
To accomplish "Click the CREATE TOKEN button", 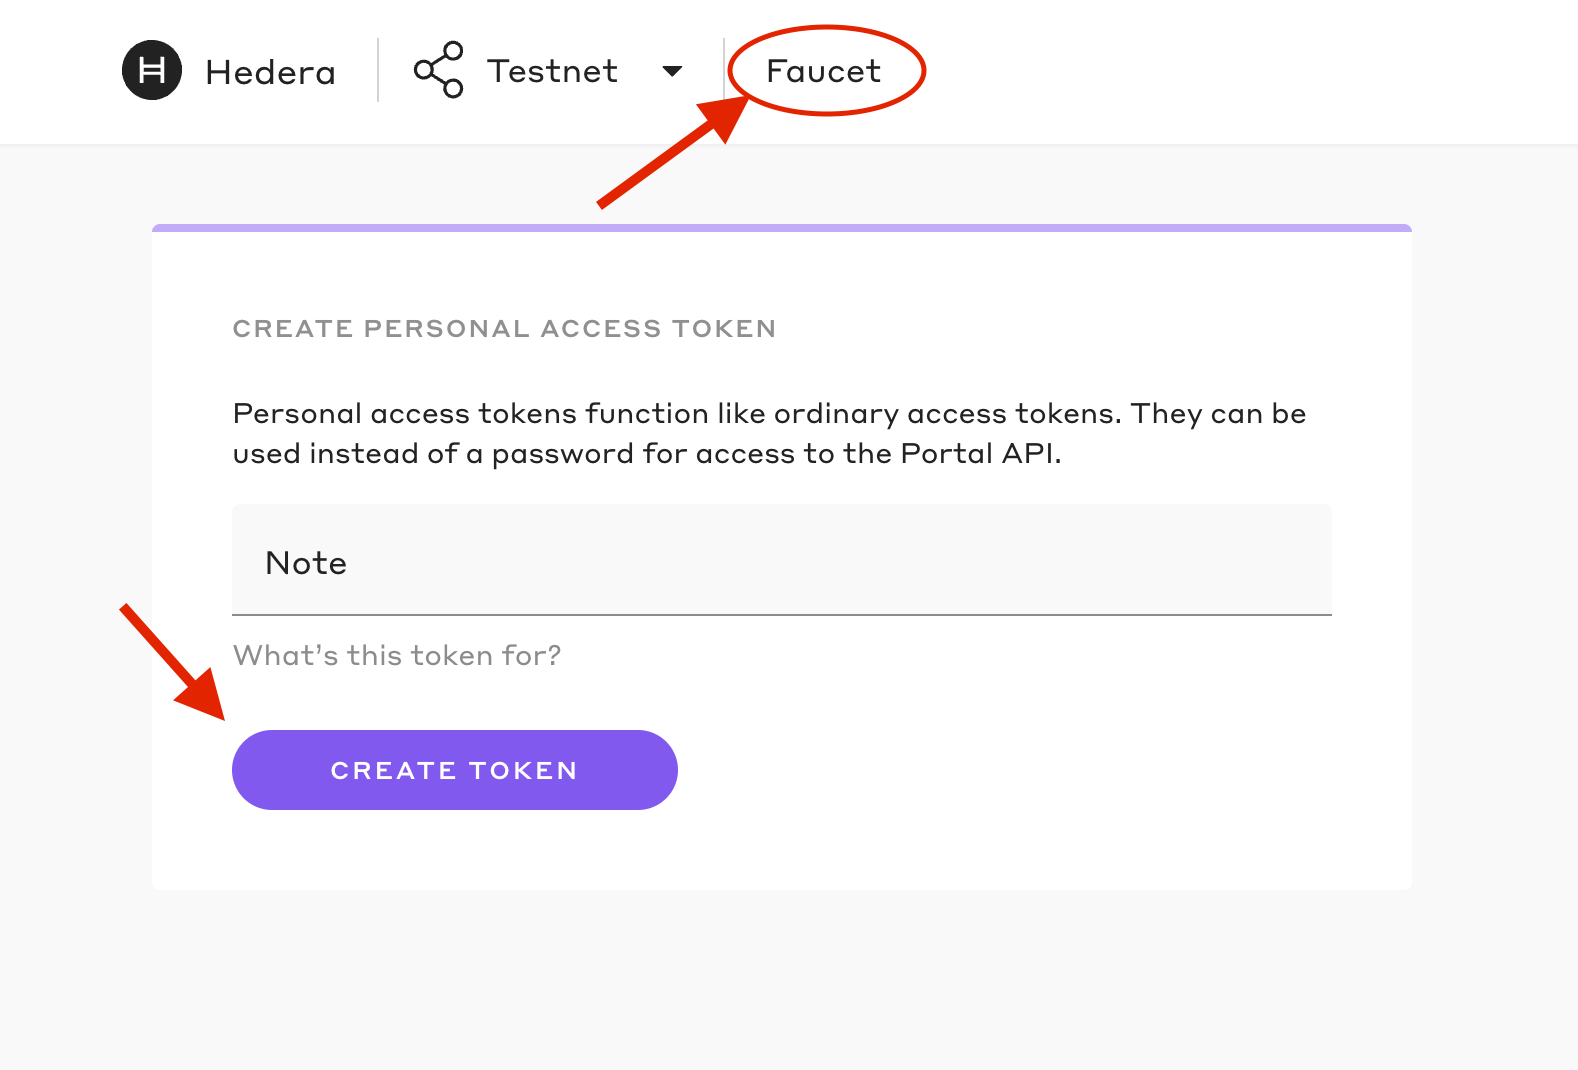I will coord(455,770).
